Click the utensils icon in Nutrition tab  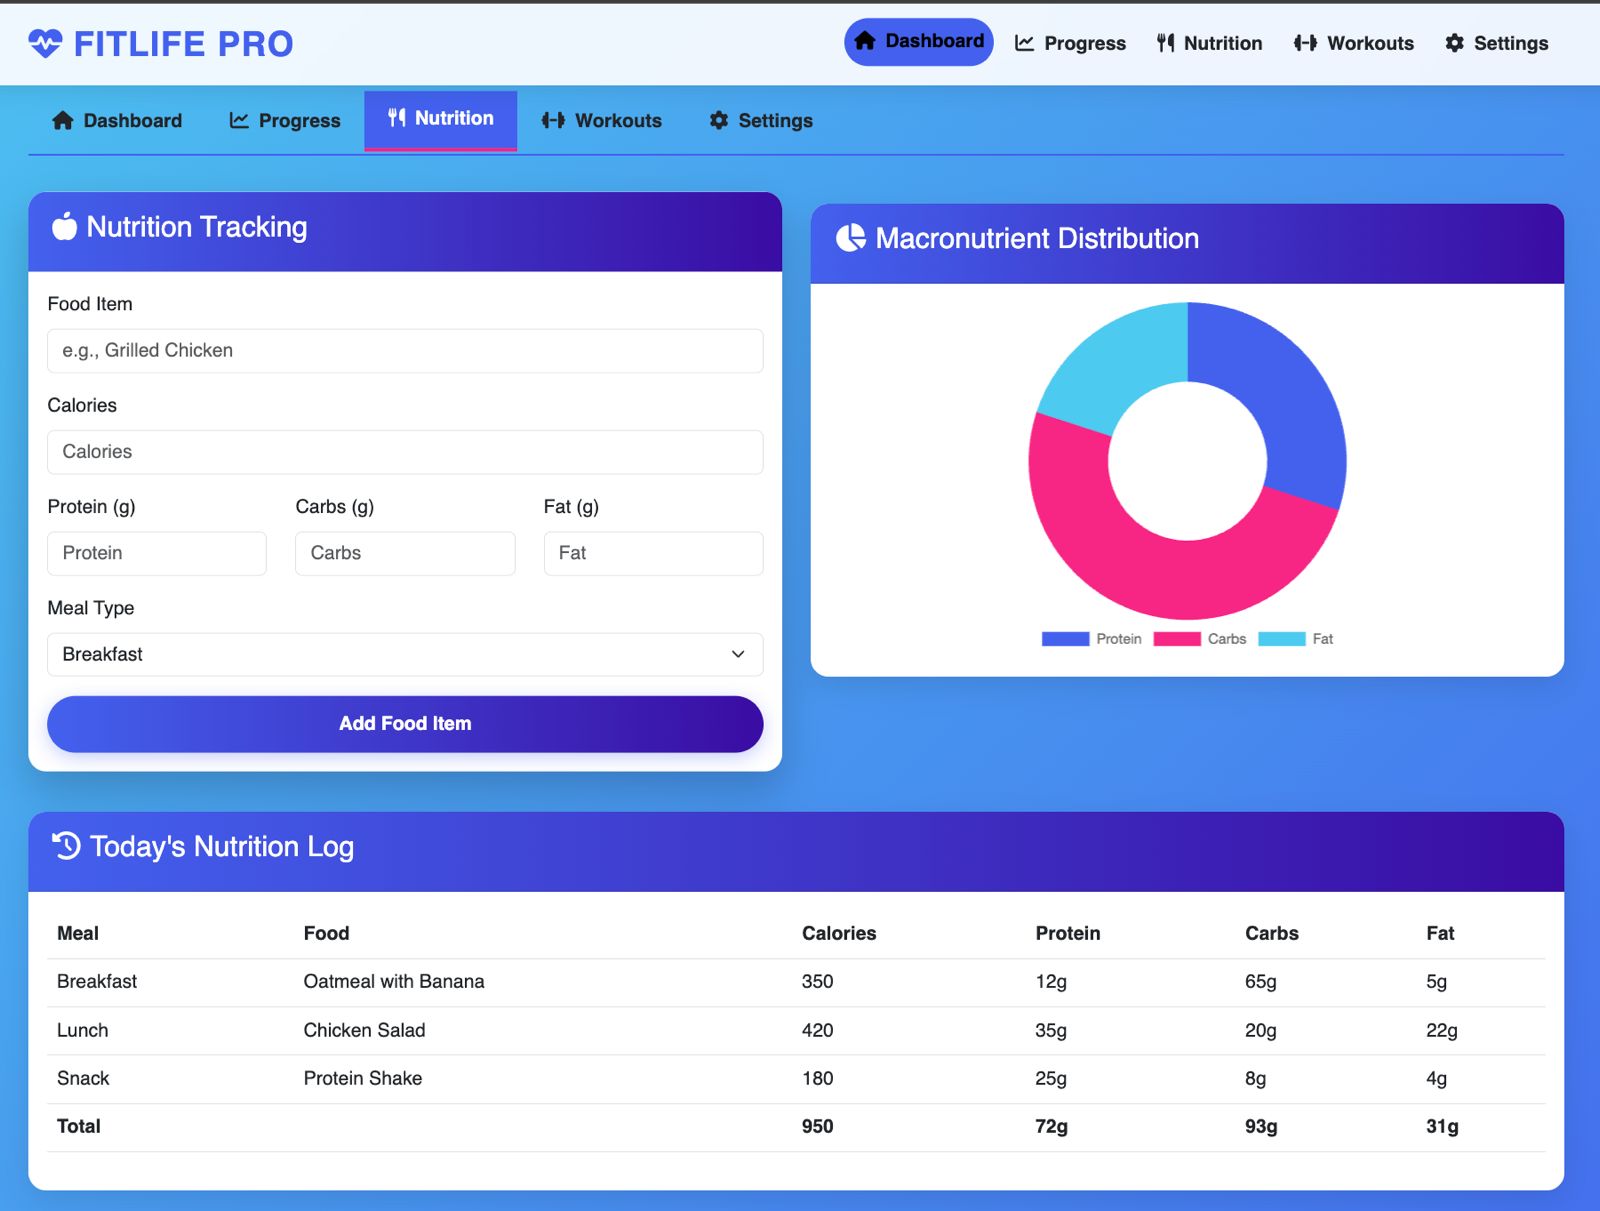pyautogui.click(x=397, y=118)
